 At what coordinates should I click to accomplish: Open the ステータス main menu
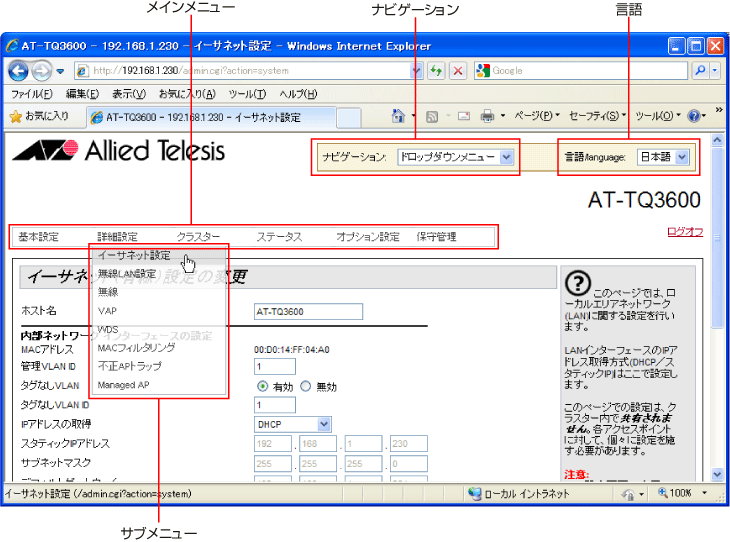[x=279, y=237]
